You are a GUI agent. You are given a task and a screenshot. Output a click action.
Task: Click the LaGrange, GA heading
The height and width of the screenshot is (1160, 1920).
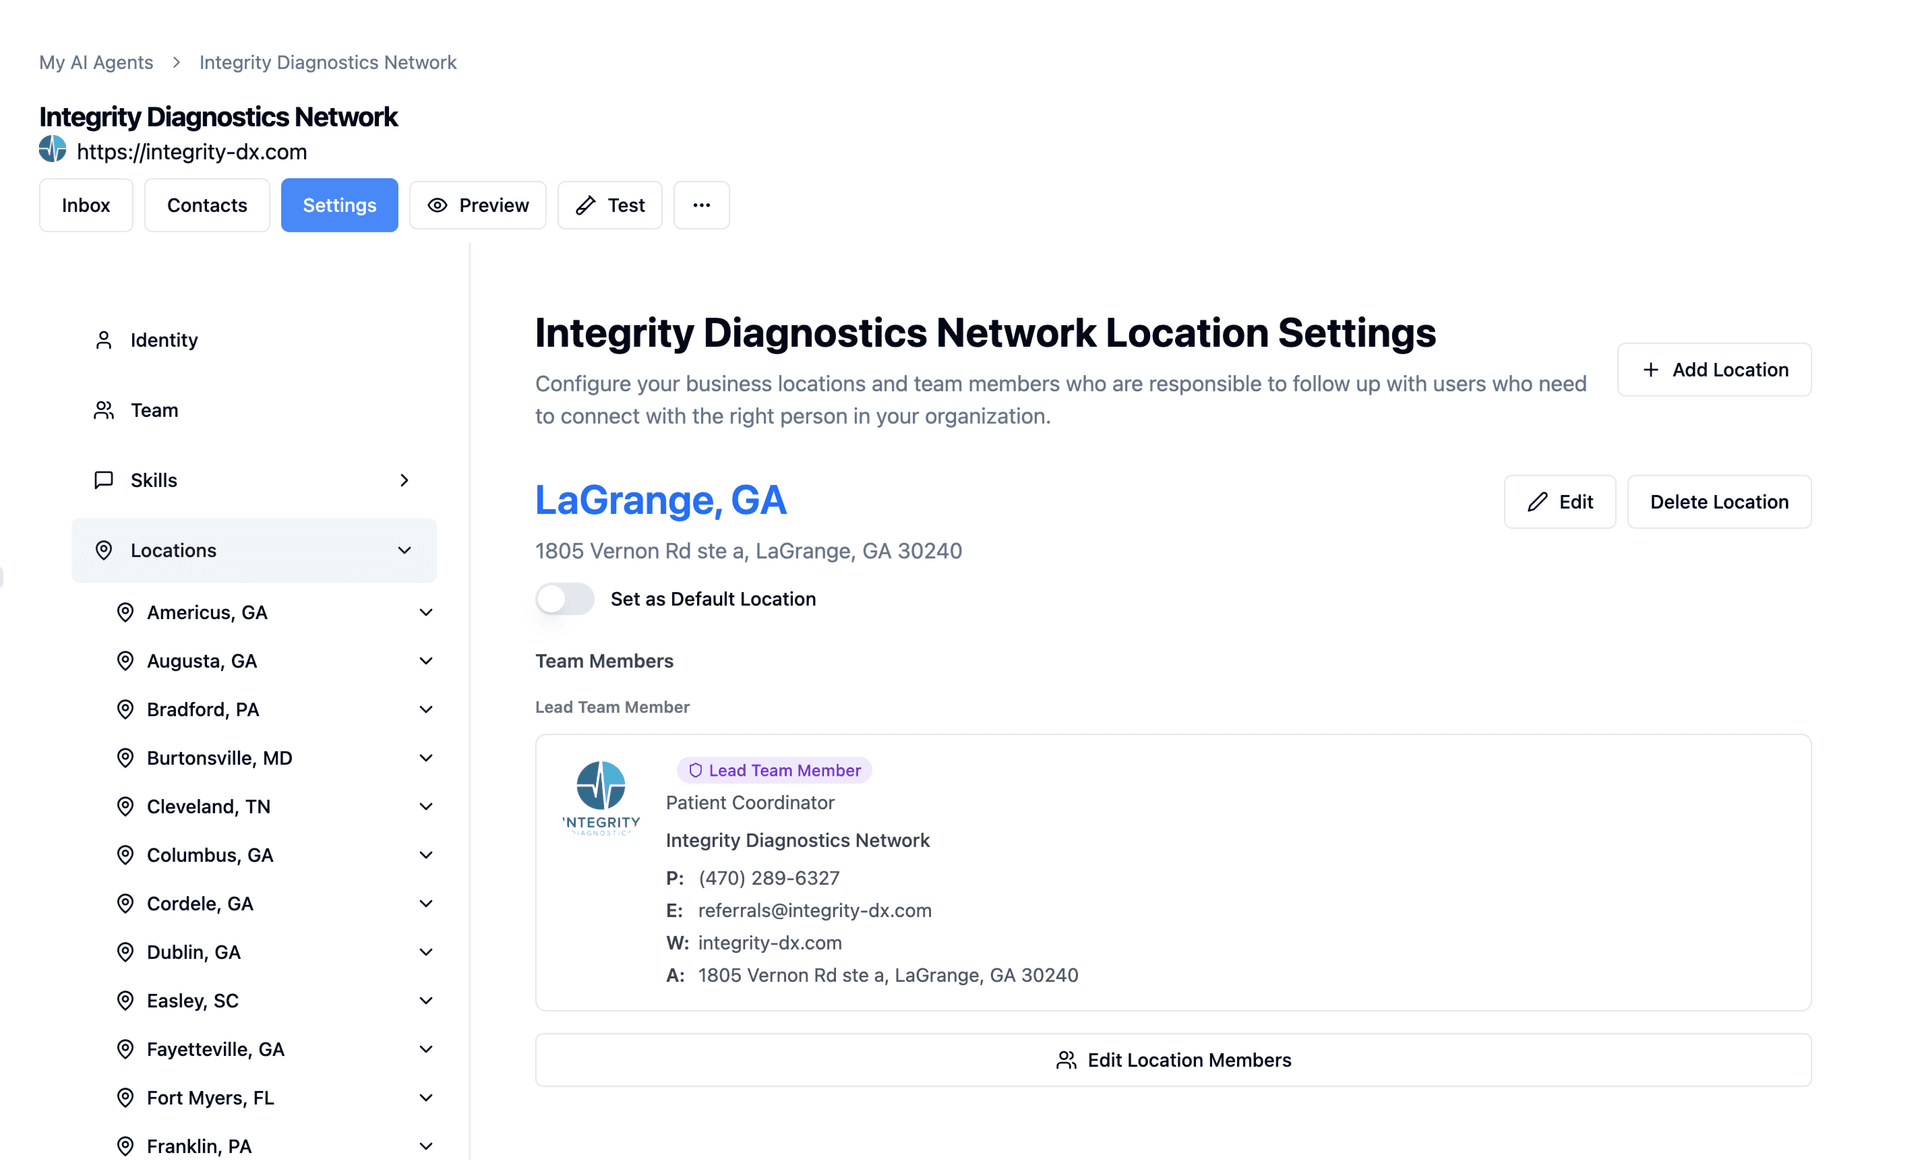pos(661,500)
